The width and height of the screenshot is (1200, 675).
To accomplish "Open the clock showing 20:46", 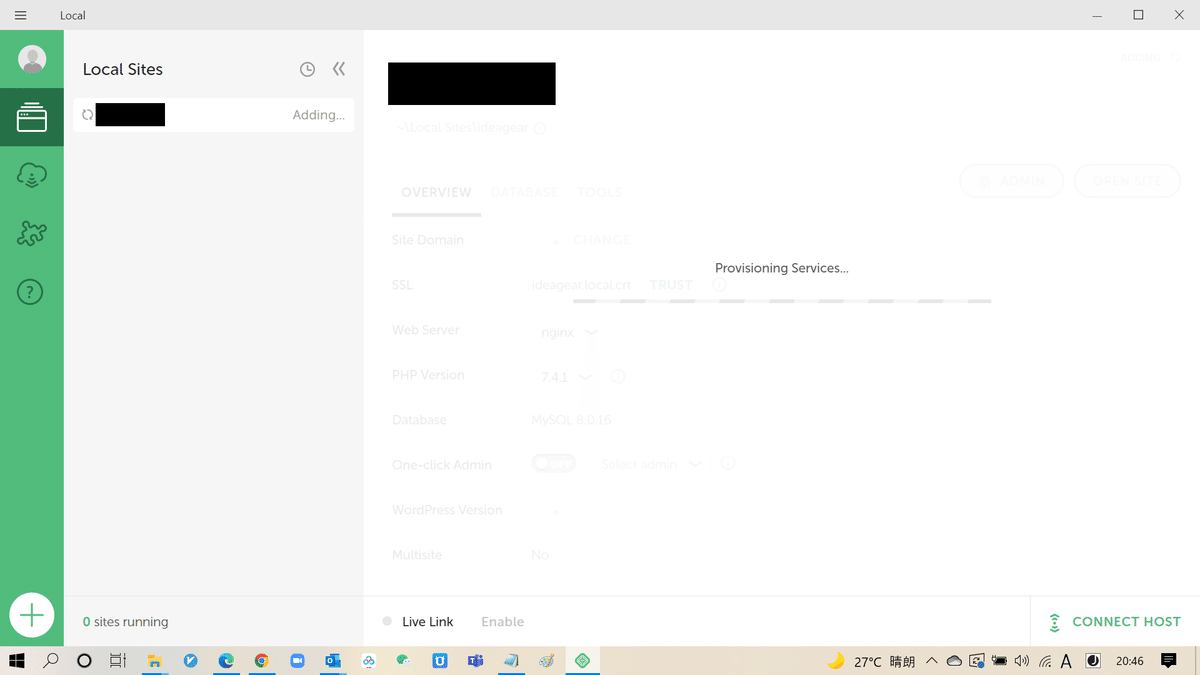I will click(x=1130, y=661).
